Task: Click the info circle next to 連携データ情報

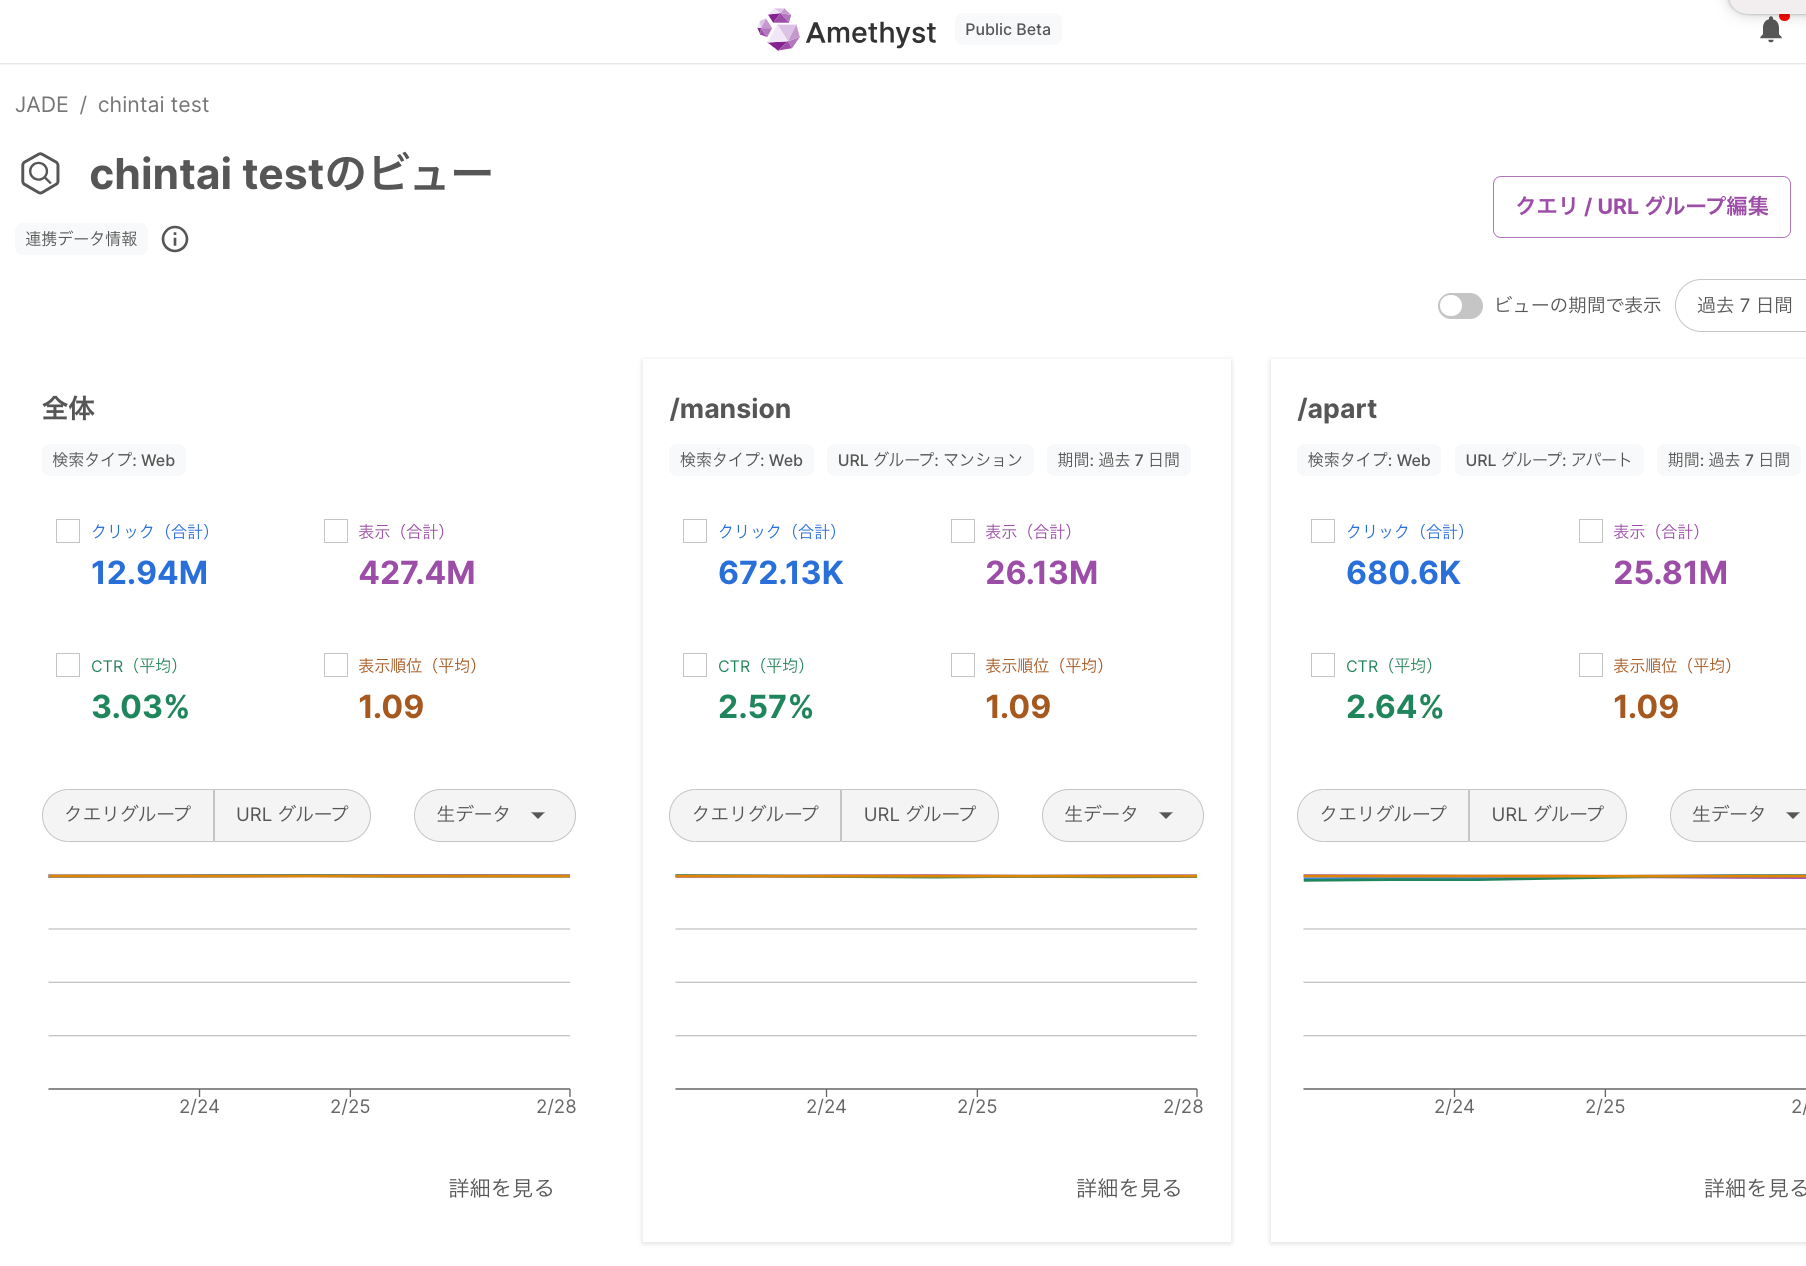Action: [175, 239]
